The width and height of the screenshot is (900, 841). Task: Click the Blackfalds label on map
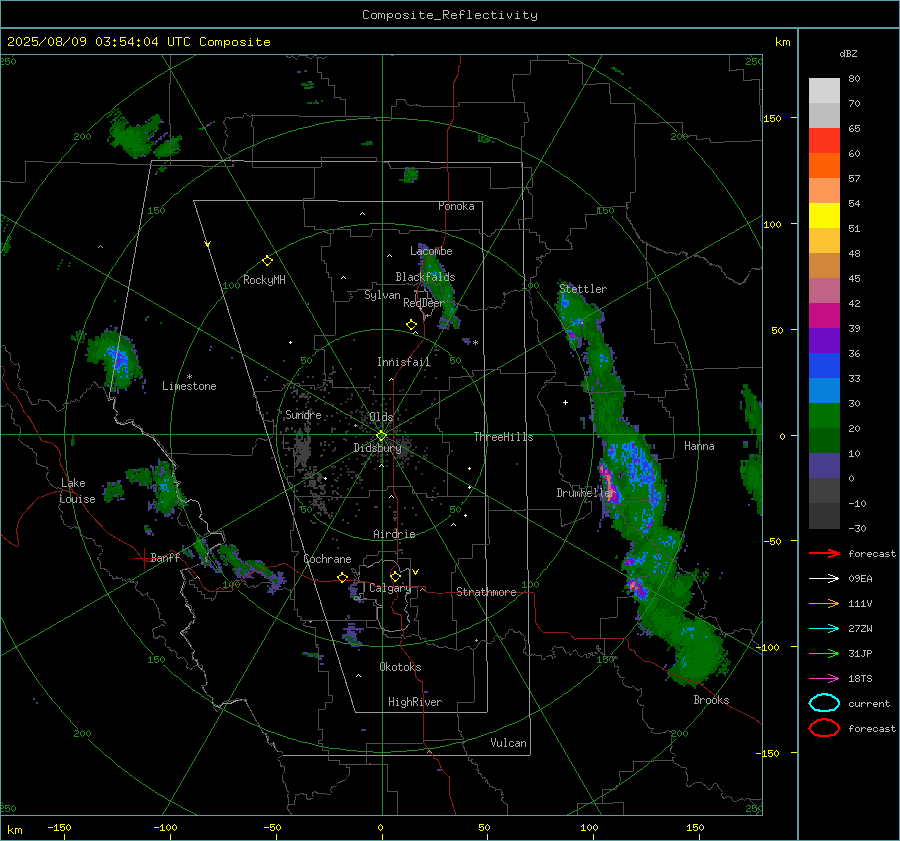click(x=425, y=277)
